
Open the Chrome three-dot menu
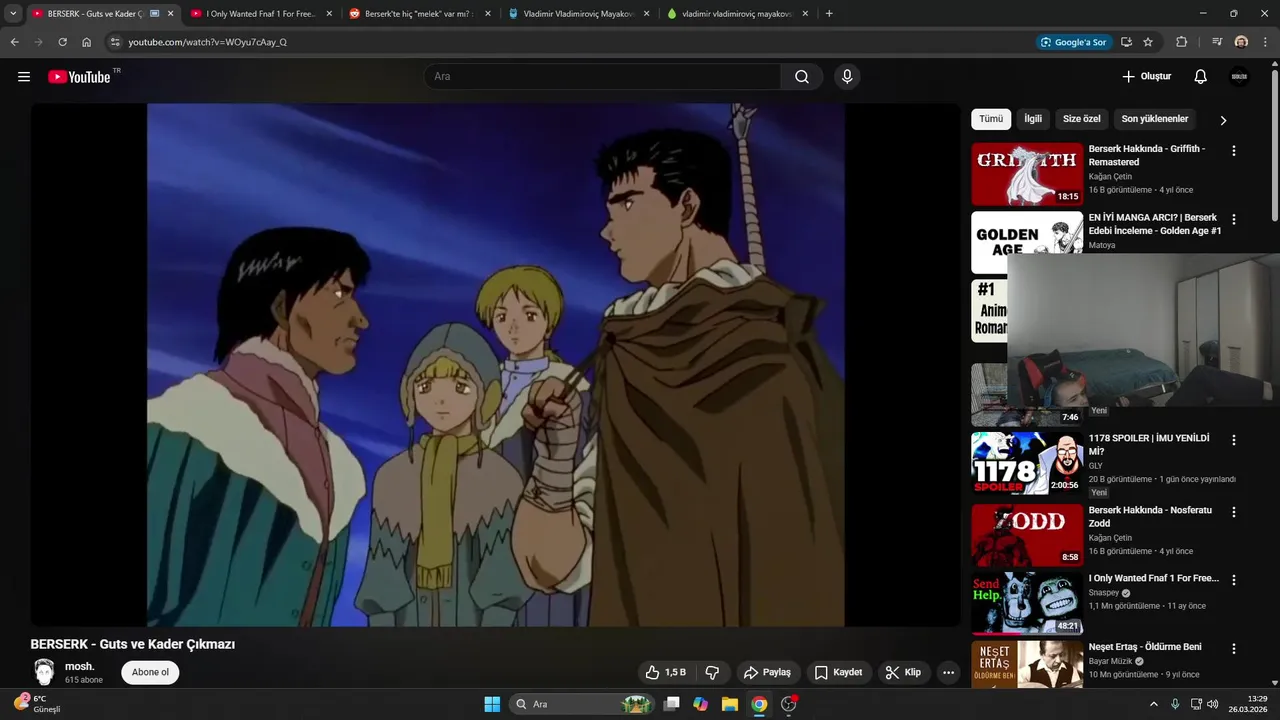point(1265,42)
